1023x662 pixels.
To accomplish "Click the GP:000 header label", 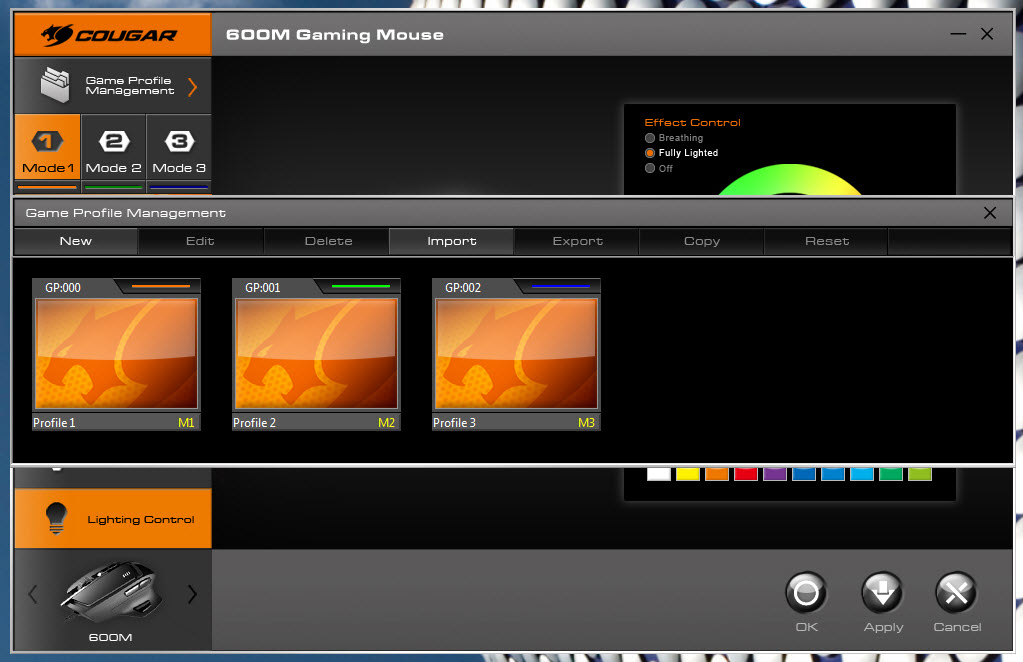I will (x=63, y=288).
